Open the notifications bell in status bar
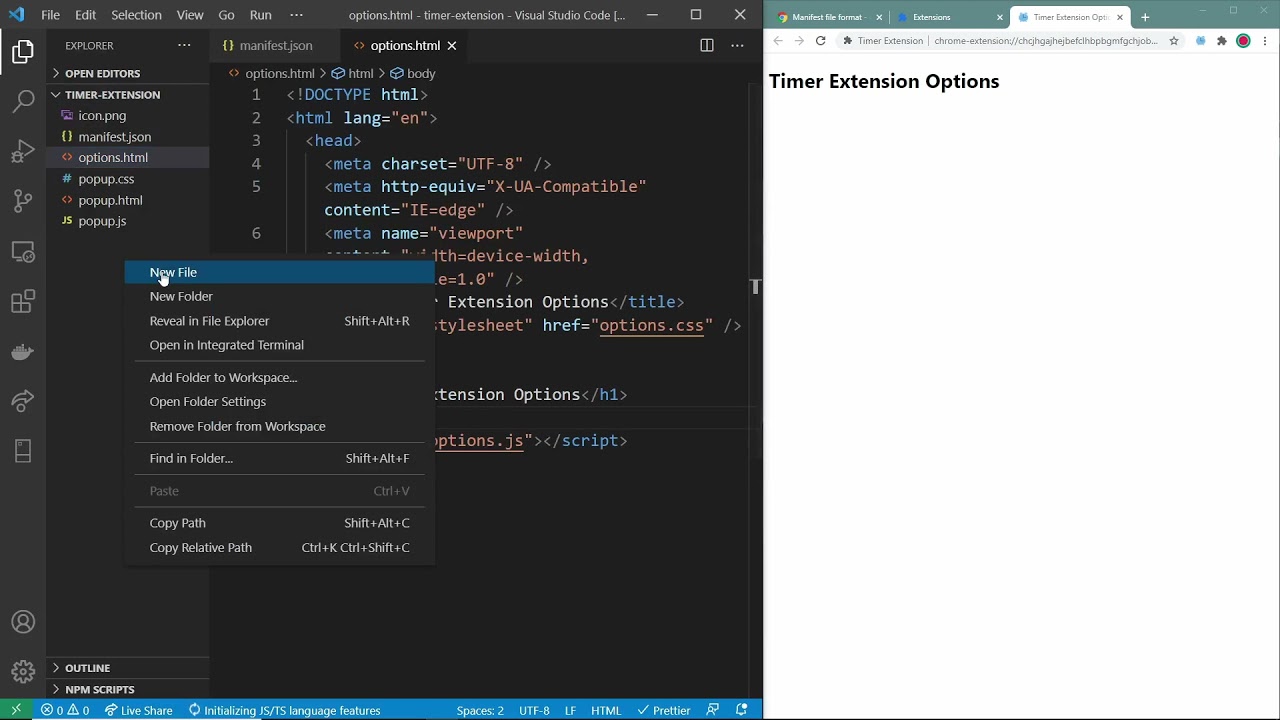 point(742,710)
